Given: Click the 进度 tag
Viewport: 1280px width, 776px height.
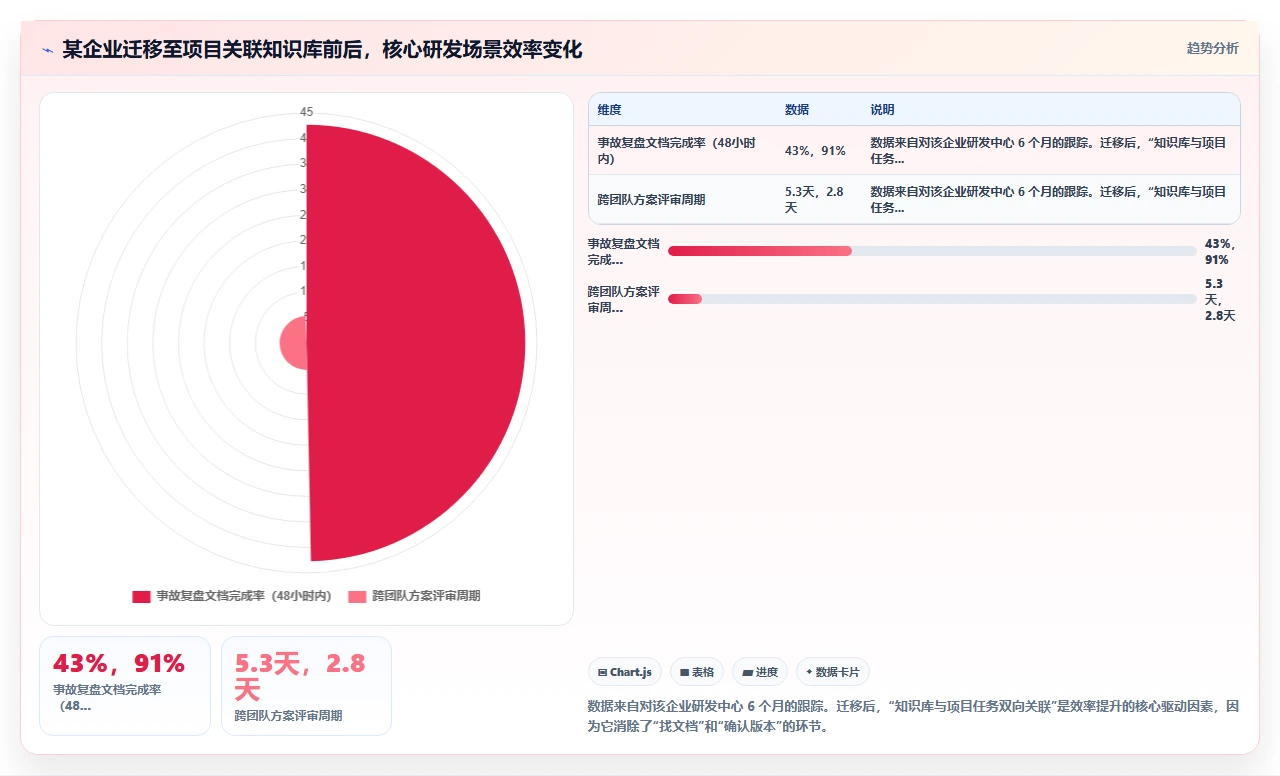Looking at the screenshot, I should coord(760,672).
